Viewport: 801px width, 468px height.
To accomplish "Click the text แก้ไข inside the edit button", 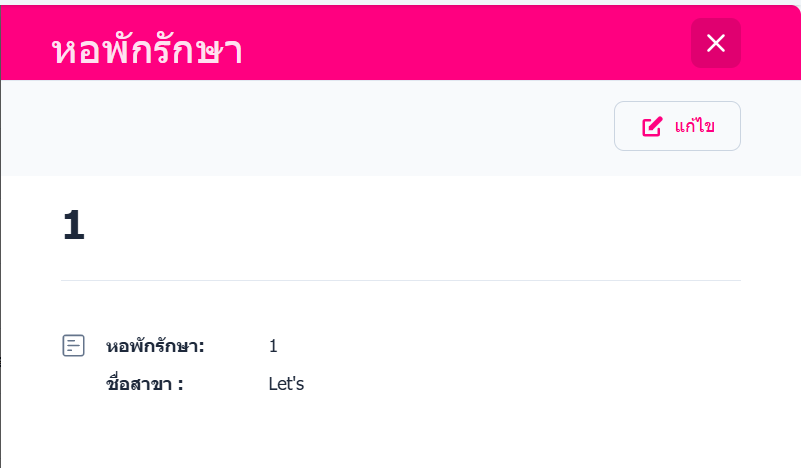I will 695,127.
